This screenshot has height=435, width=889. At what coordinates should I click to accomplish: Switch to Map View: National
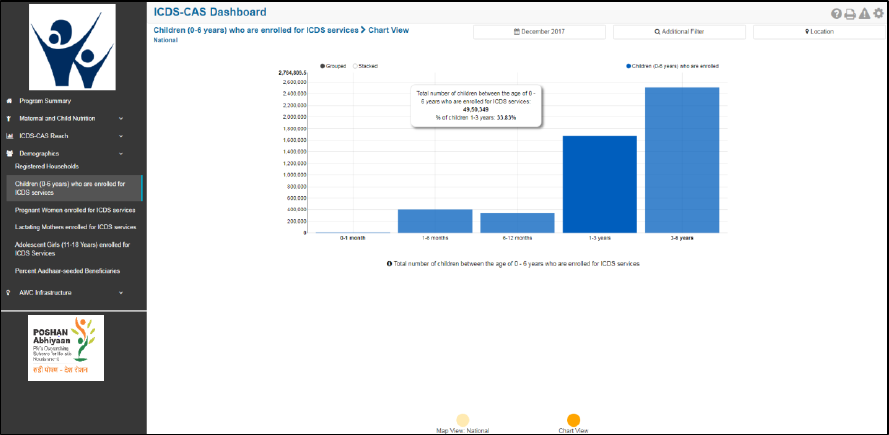coord(463,420)
